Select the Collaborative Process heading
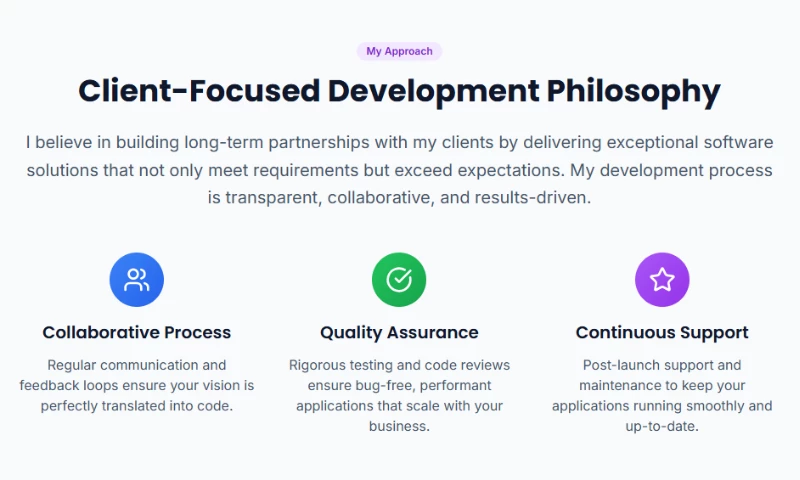 coord(136,332)
